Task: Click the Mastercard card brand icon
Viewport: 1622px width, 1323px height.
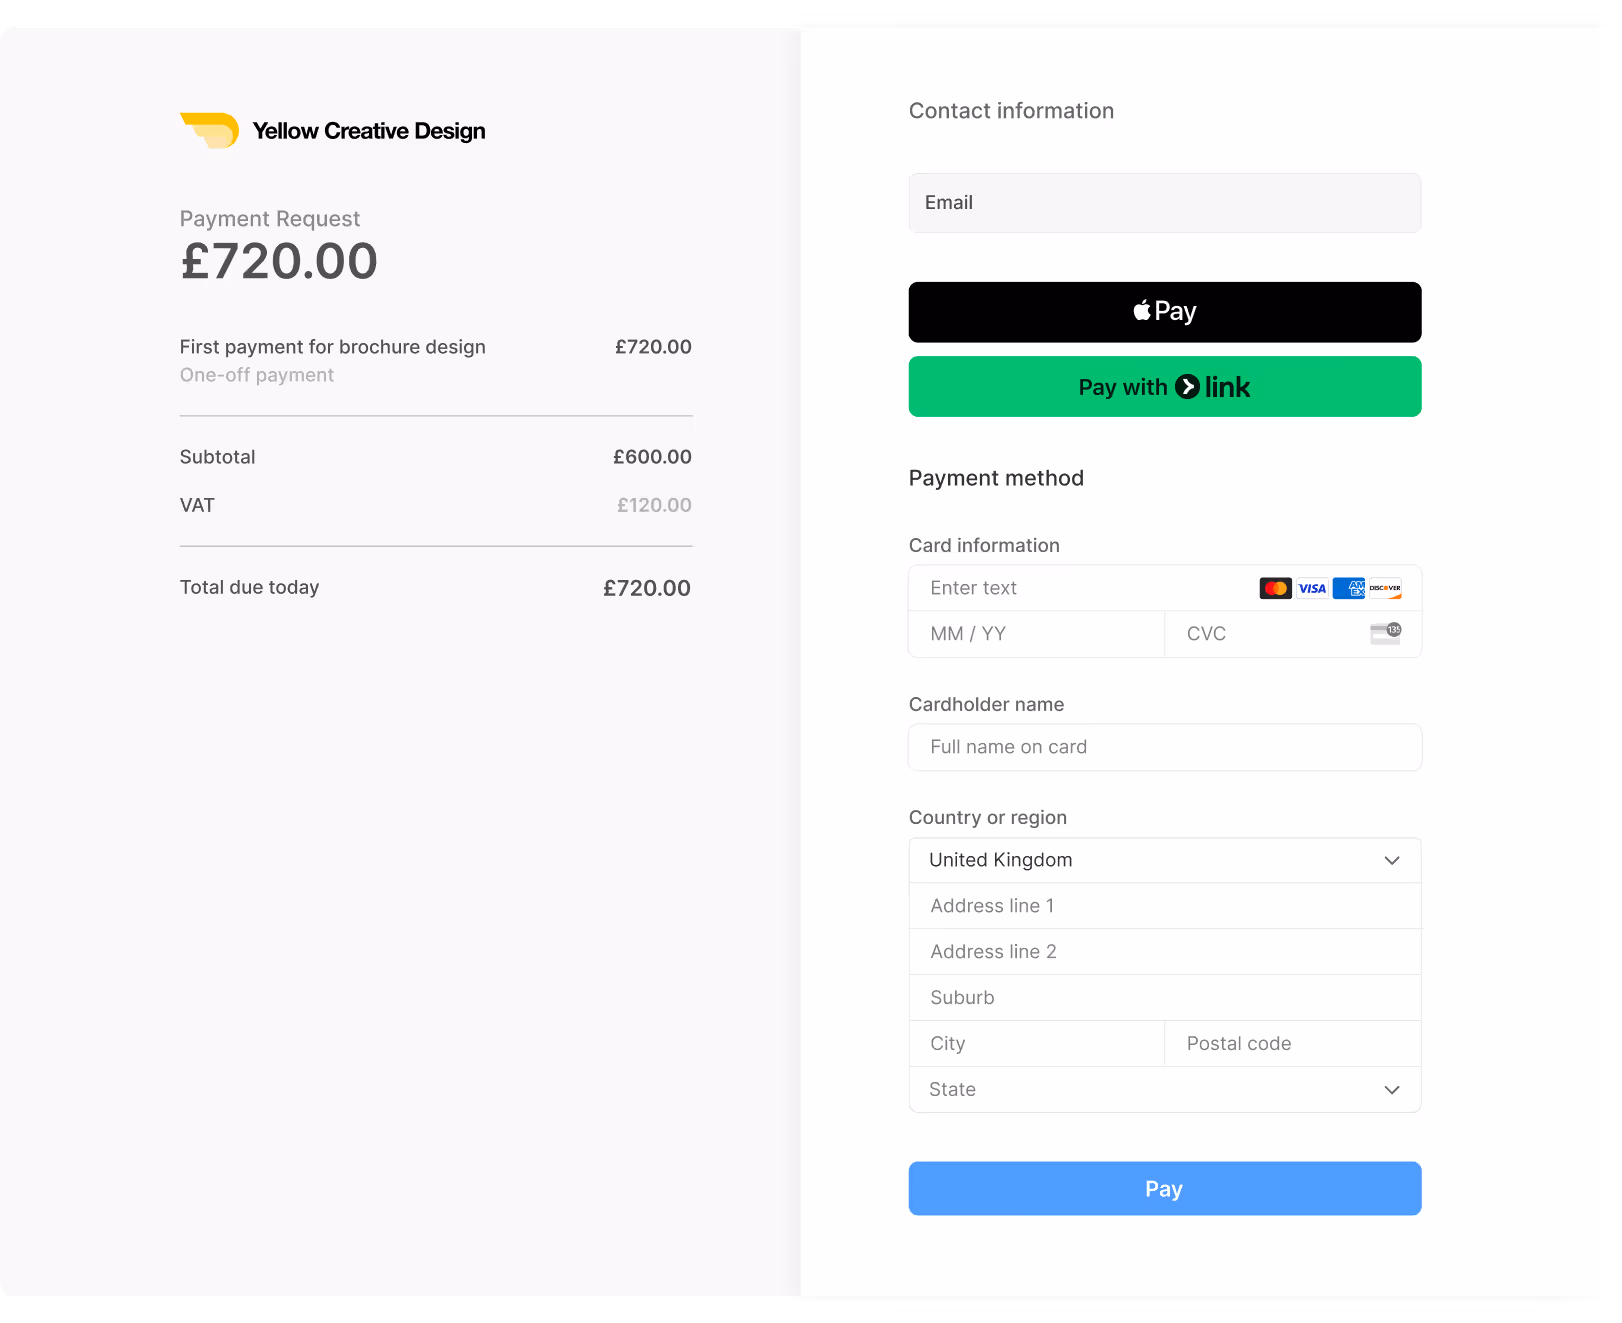Action: [1273, 588]
